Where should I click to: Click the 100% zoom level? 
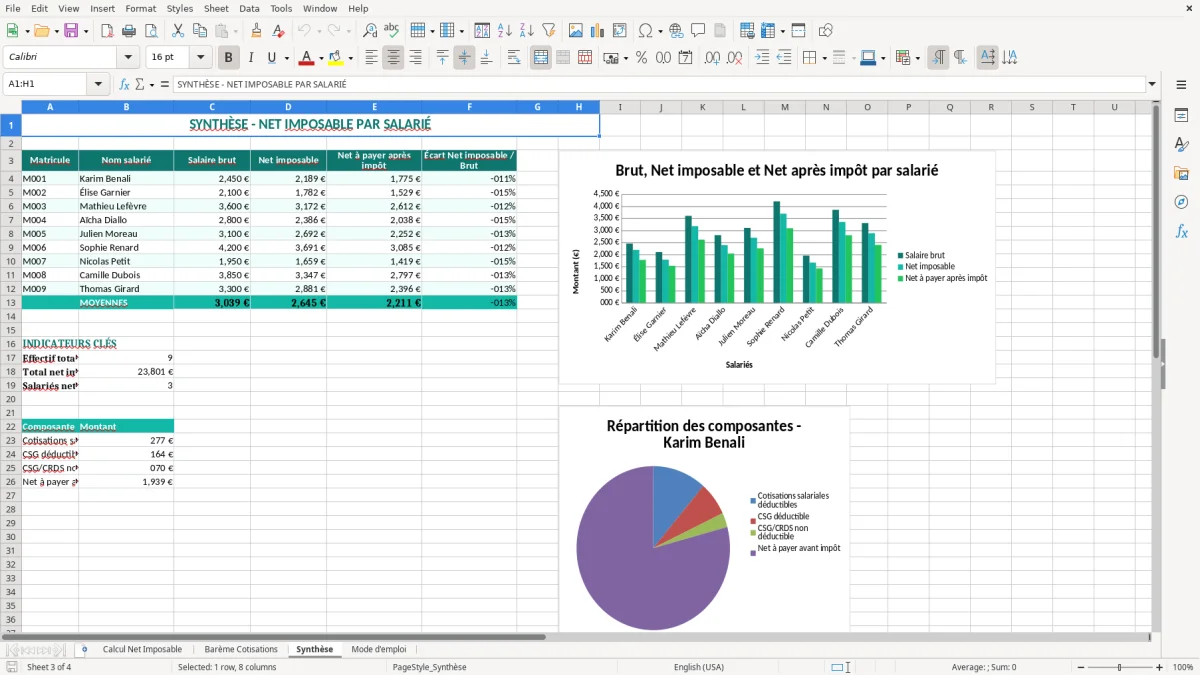1183,667
